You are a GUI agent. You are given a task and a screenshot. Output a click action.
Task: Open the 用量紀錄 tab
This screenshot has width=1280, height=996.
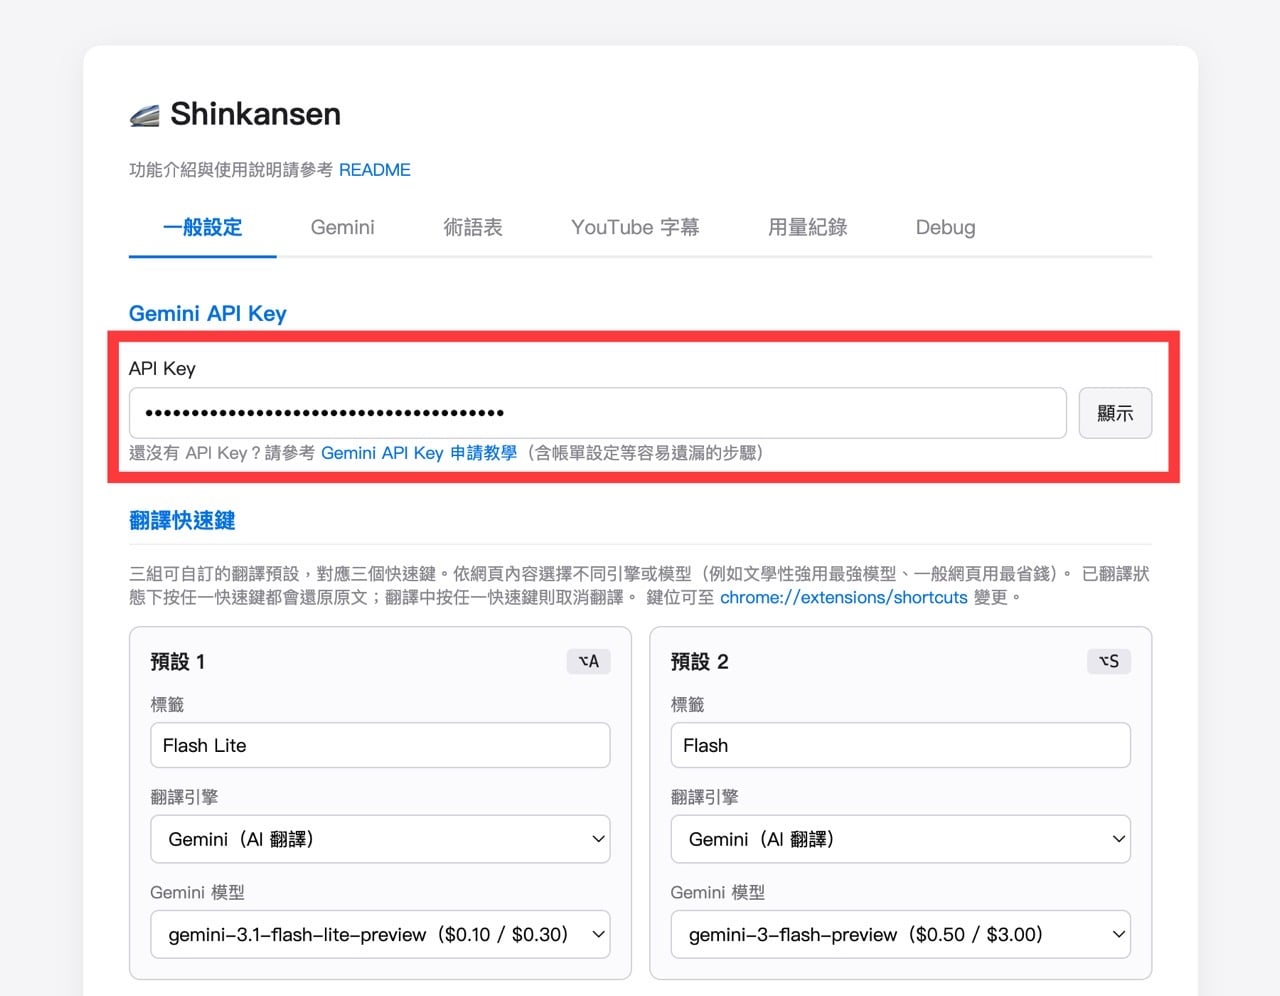click(x=807, y=228)
